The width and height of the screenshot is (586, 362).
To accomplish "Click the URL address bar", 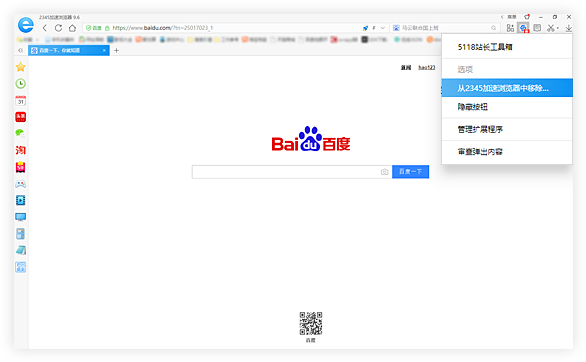I will [235, 28].
